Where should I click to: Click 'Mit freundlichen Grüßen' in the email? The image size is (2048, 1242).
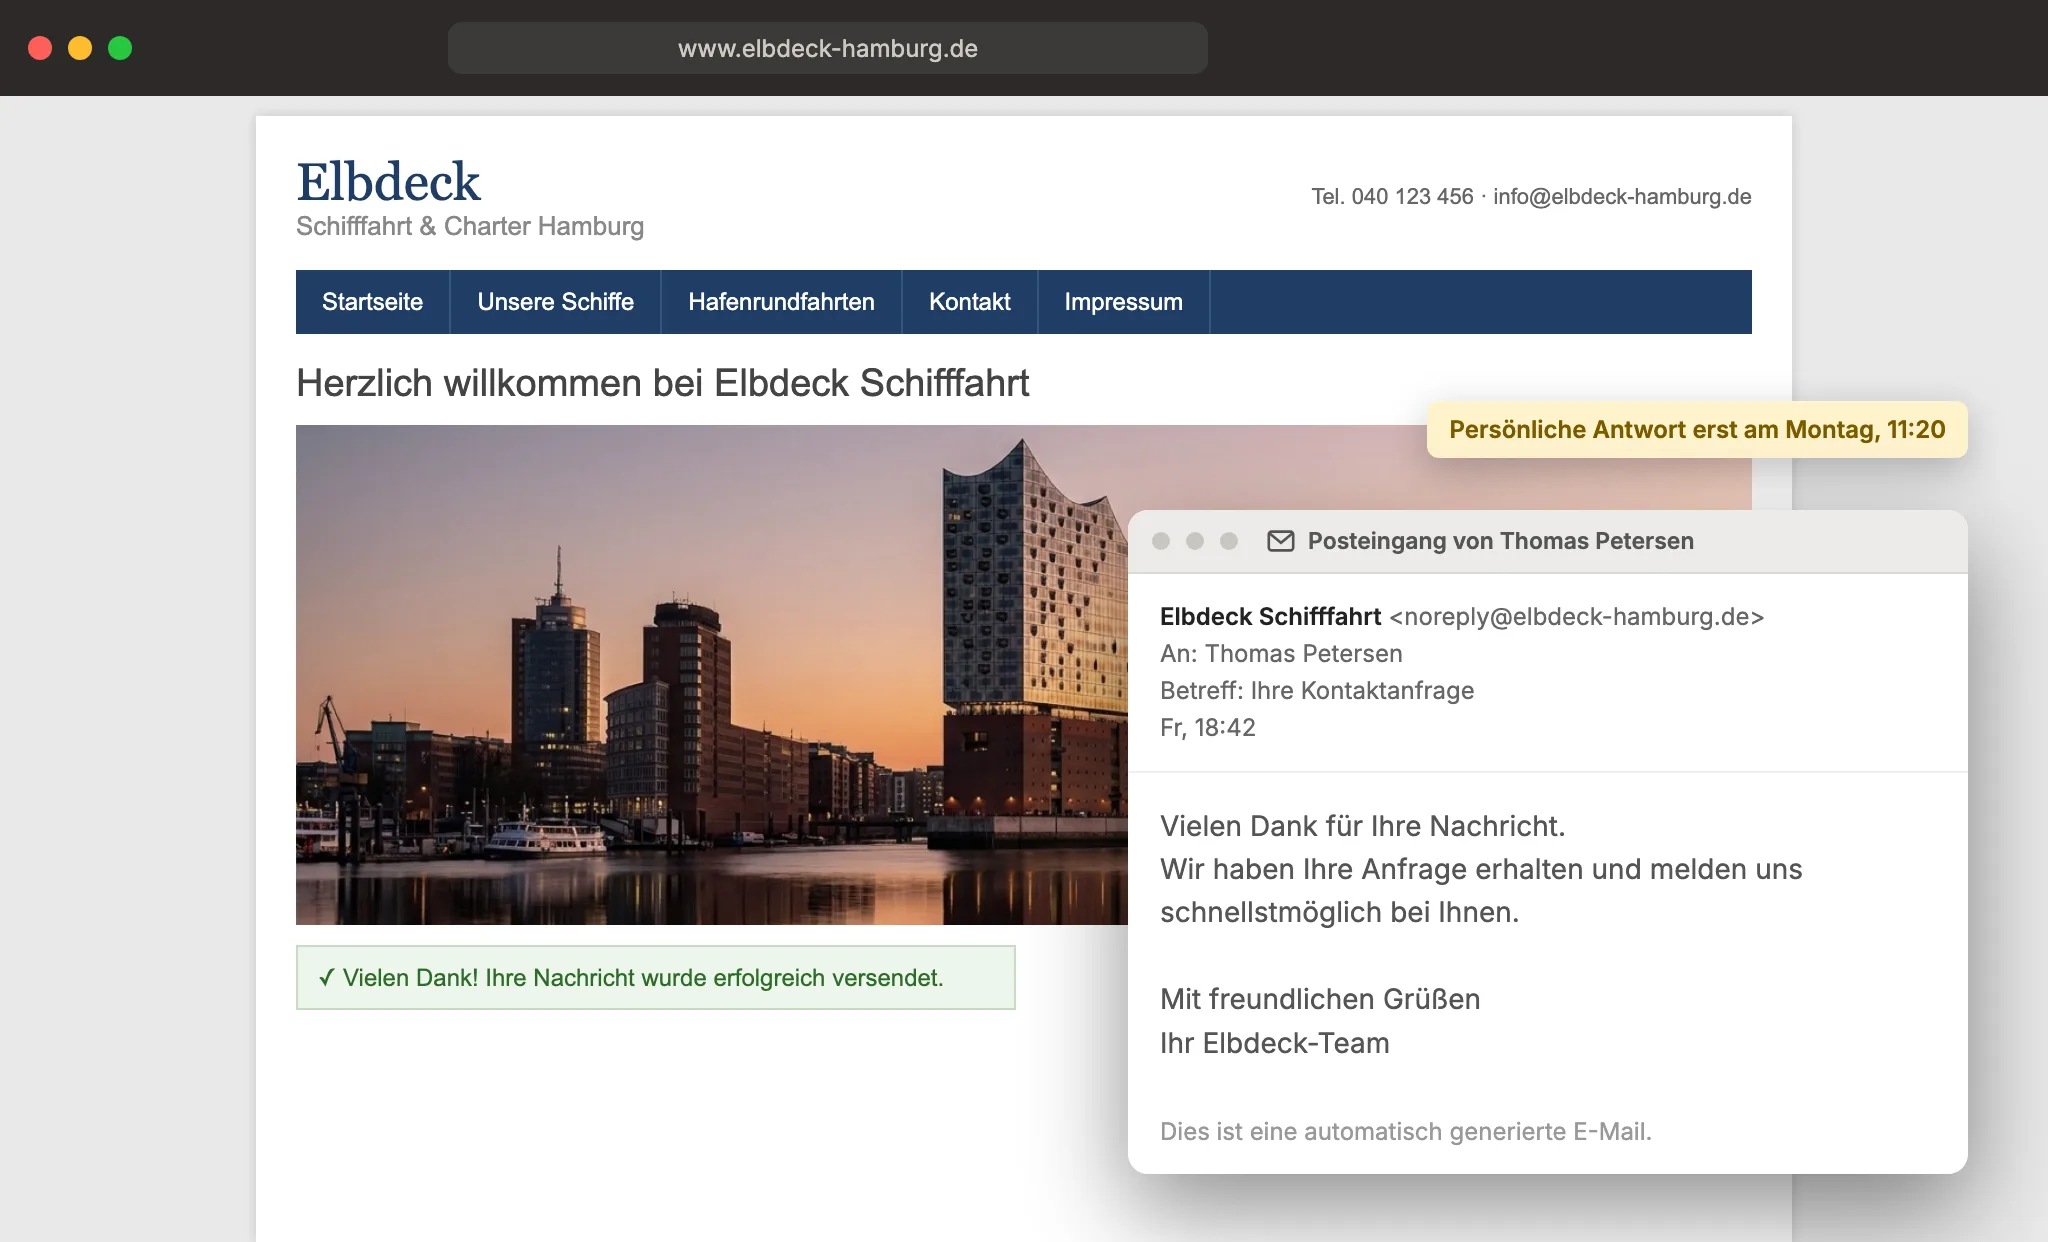1320,999
